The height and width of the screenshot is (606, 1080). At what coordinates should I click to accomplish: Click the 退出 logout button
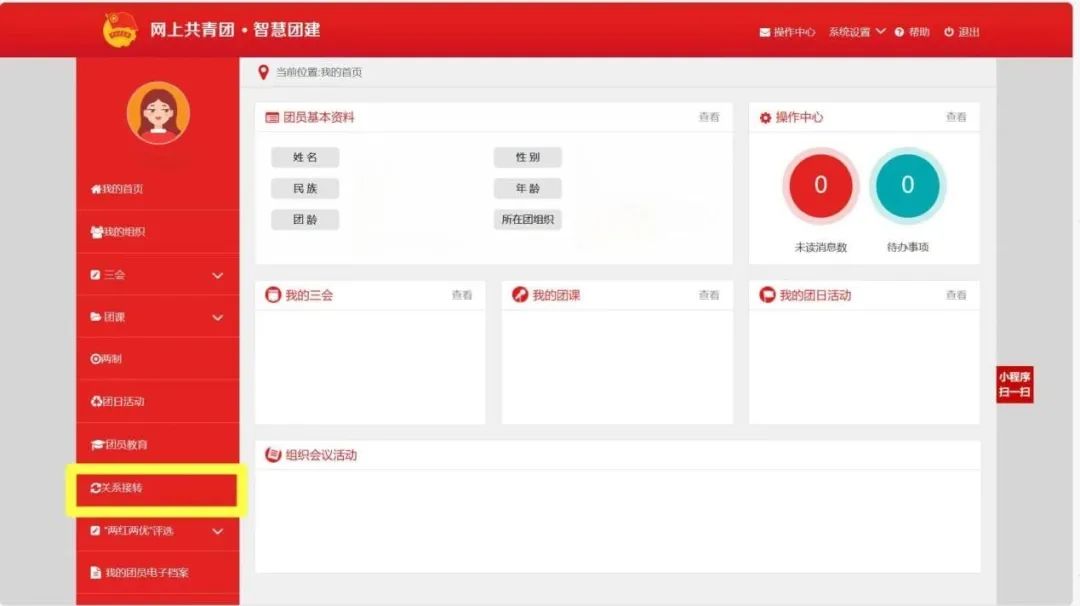click(x=962, y=32)
